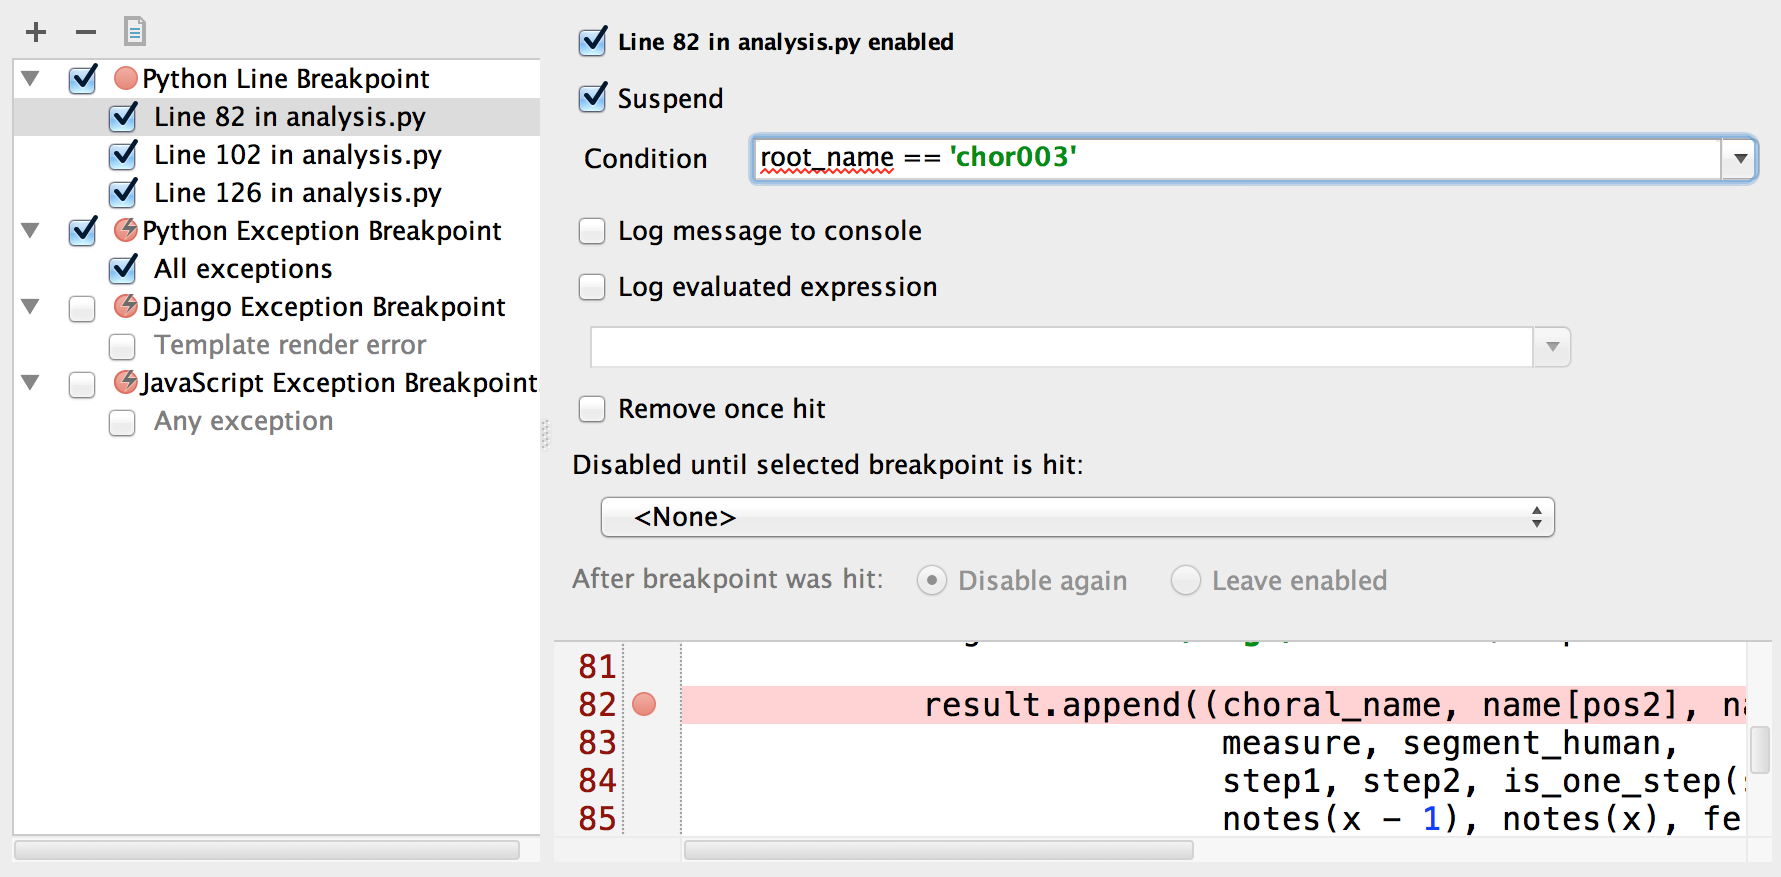Click the empty log expression input field
This screenshot has width=1781, height=877.
click(x=1062, y=347)
